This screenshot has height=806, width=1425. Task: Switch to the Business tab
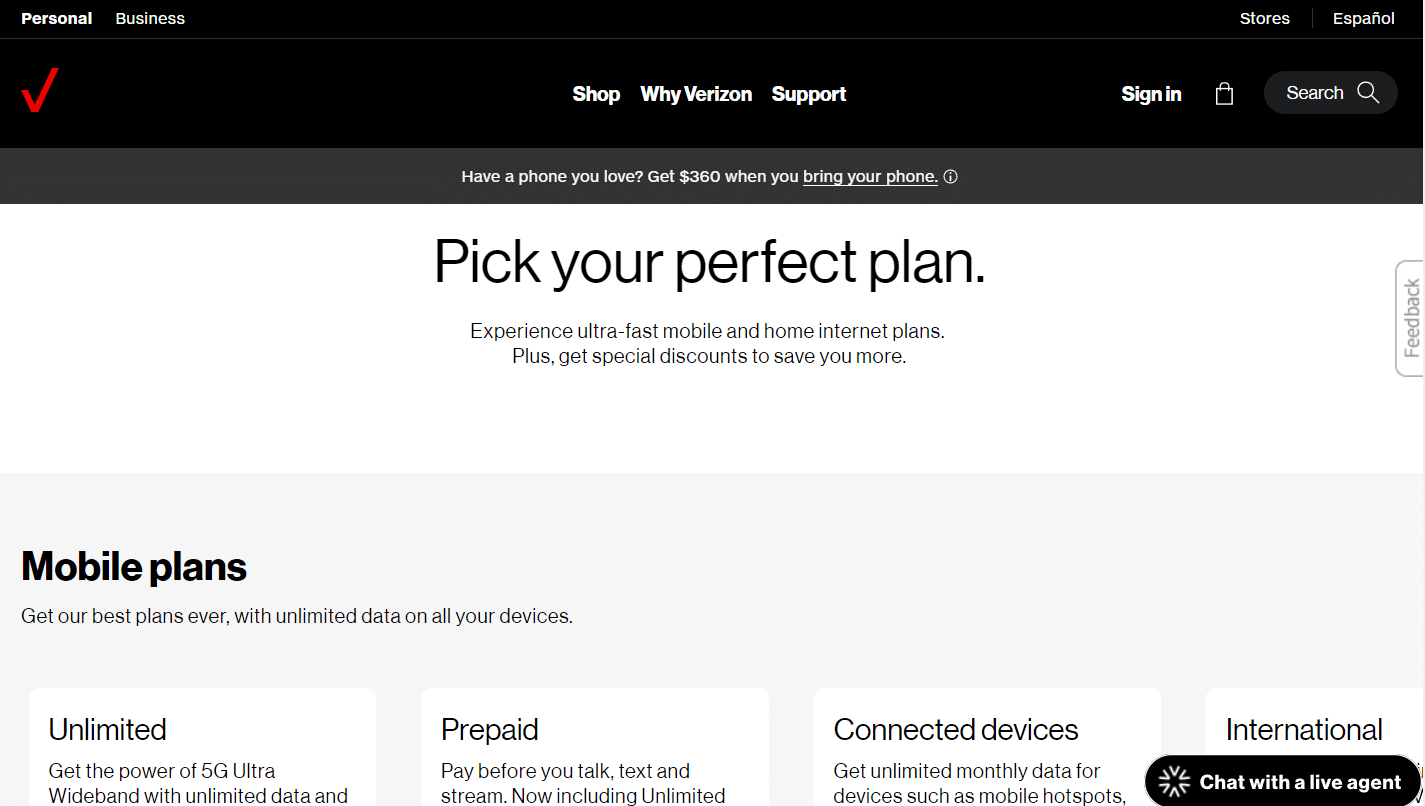pyautogui.click(x=150, y=18)
